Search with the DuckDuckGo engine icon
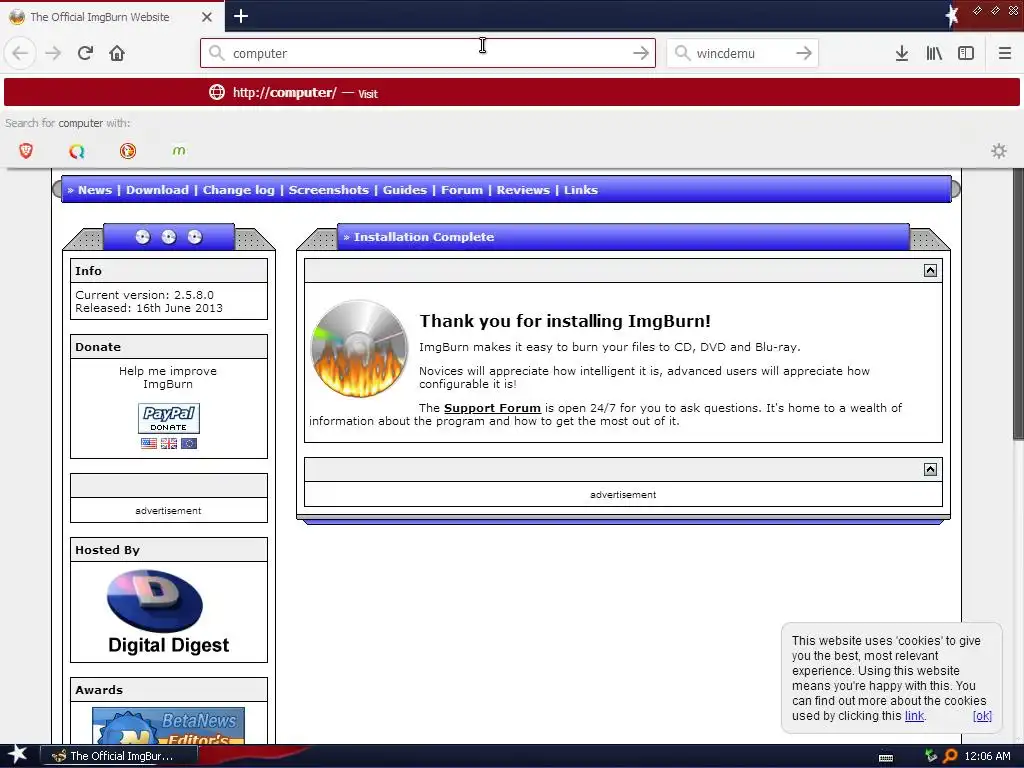 point(128,152)
